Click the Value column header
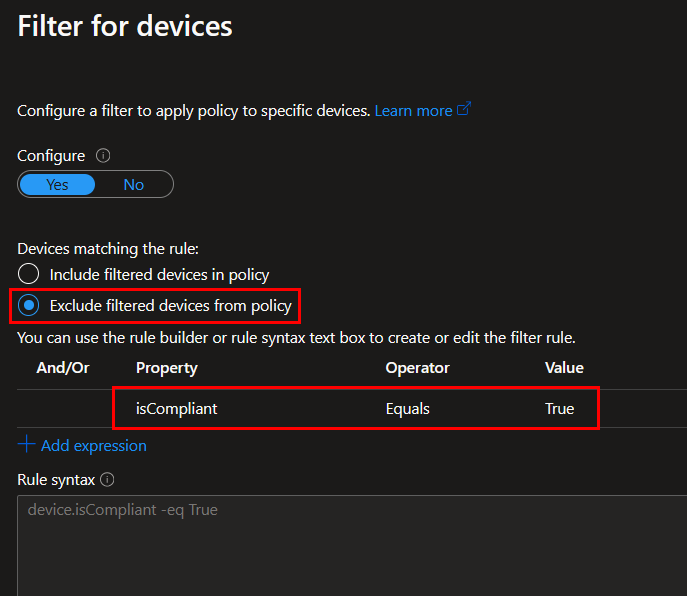Viewport: 687px width, 596px height. tap(564, 368)
